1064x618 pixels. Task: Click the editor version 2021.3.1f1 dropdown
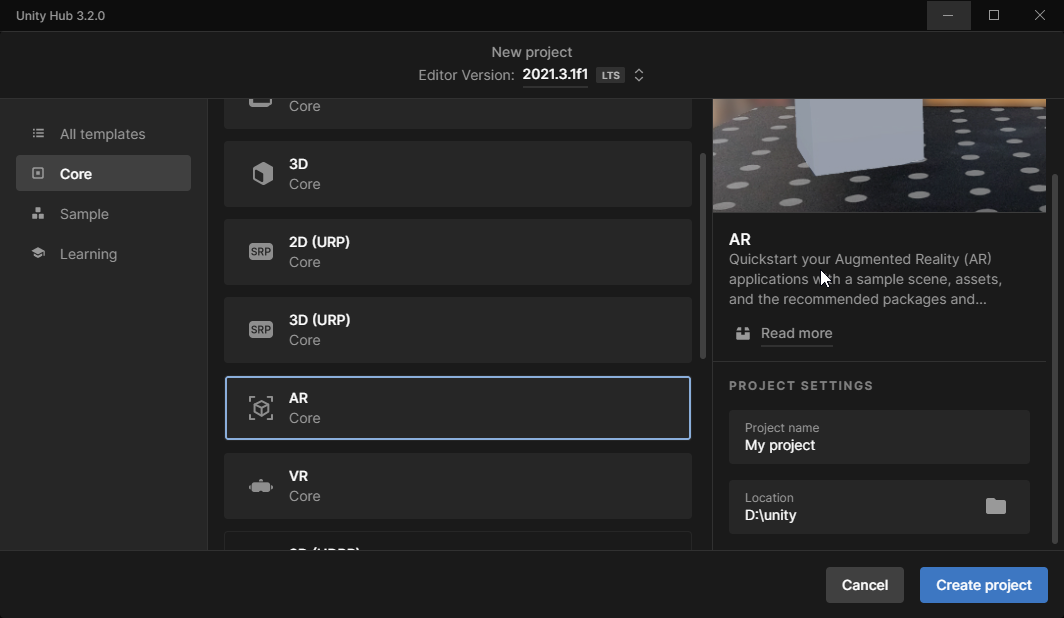(x=555, y=74)
